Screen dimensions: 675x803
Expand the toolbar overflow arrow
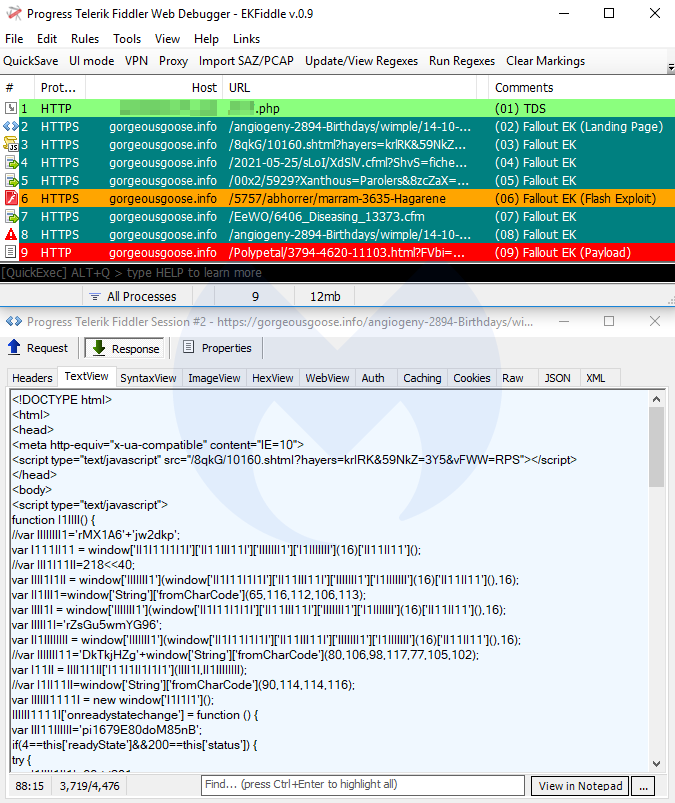click(671, 68)
